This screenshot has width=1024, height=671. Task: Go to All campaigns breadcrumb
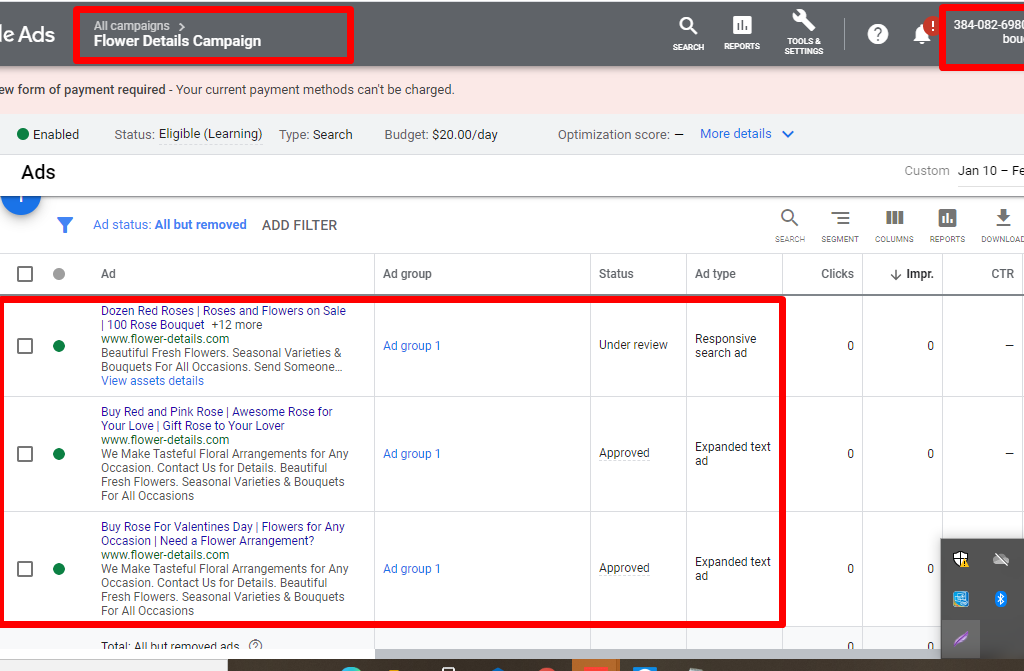coord(131,25)
